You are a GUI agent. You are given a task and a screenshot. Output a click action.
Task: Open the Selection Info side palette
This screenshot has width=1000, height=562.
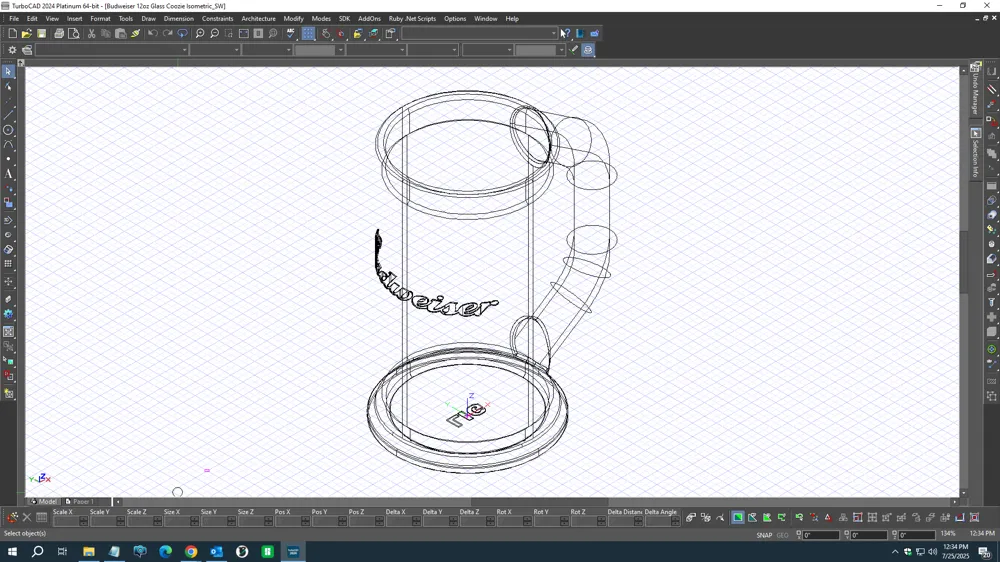point(976,153)
